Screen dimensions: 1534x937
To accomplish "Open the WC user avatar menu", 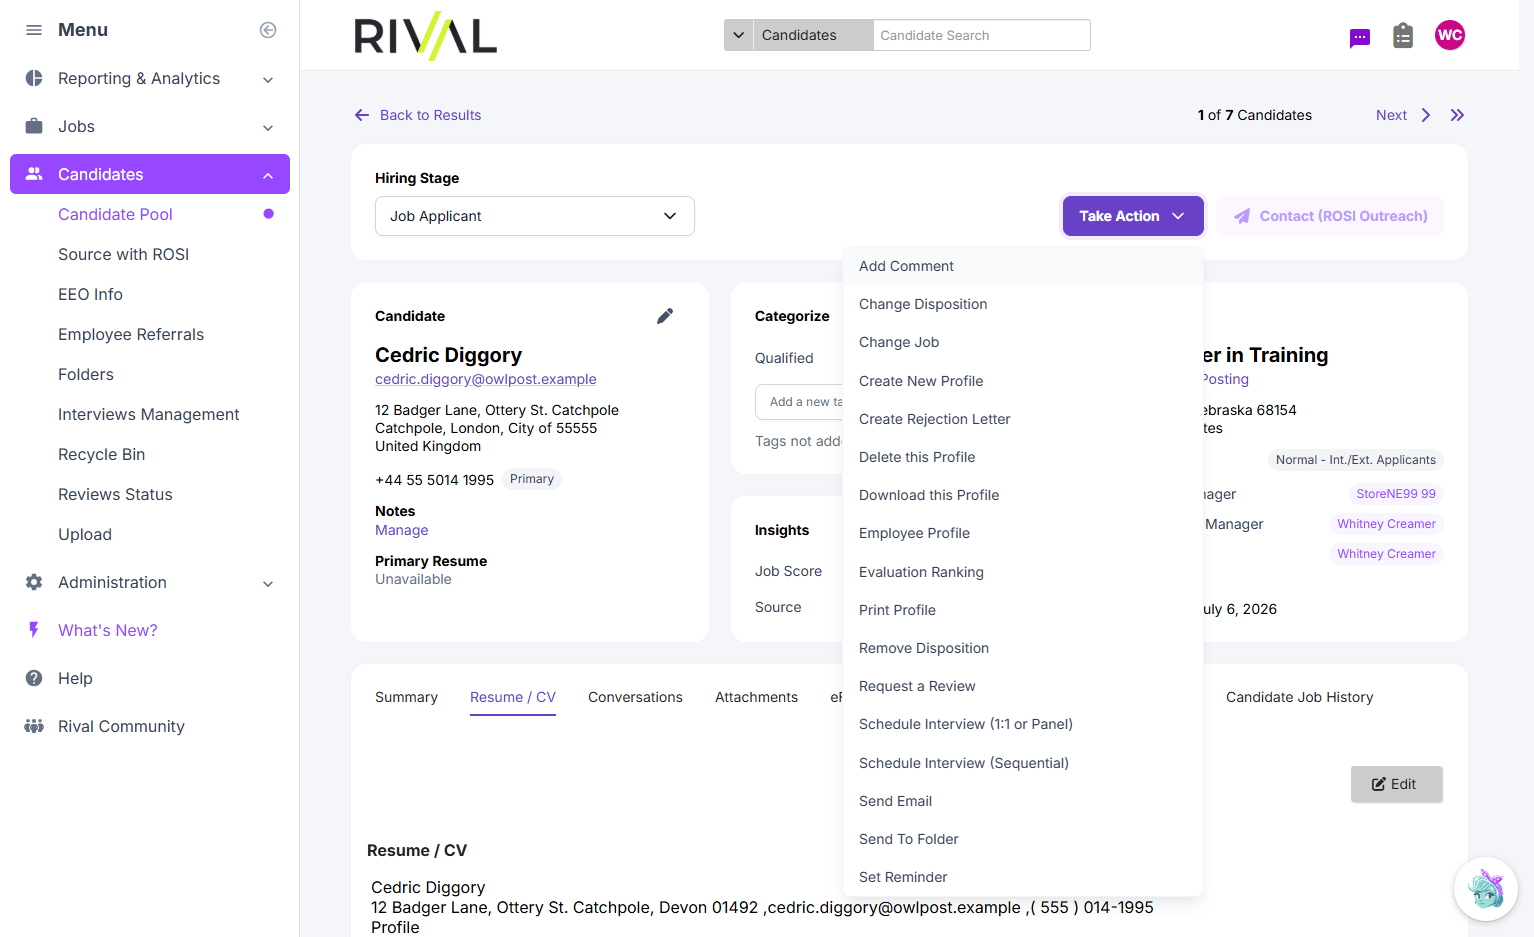I will 1450,35.
